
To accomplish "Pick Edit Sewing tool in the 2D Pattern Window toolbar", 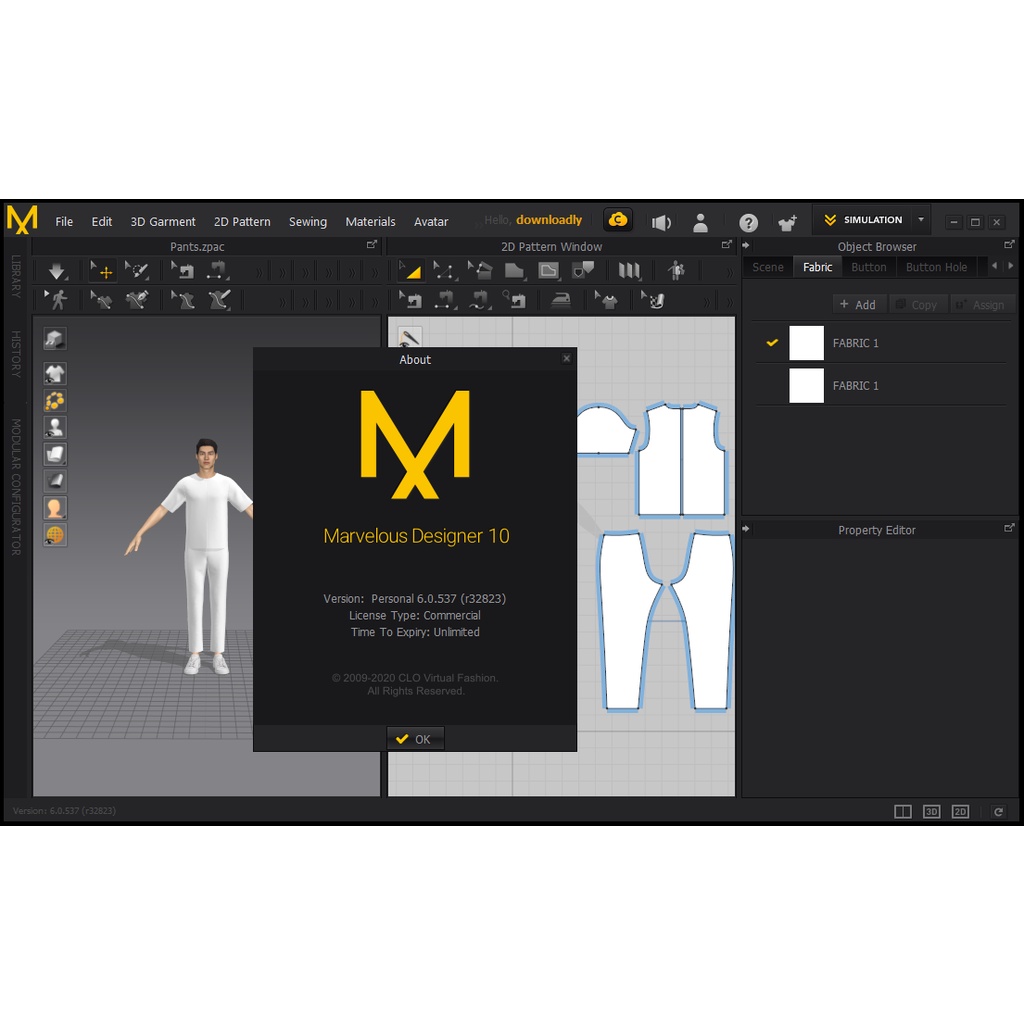I will [411, 300].
